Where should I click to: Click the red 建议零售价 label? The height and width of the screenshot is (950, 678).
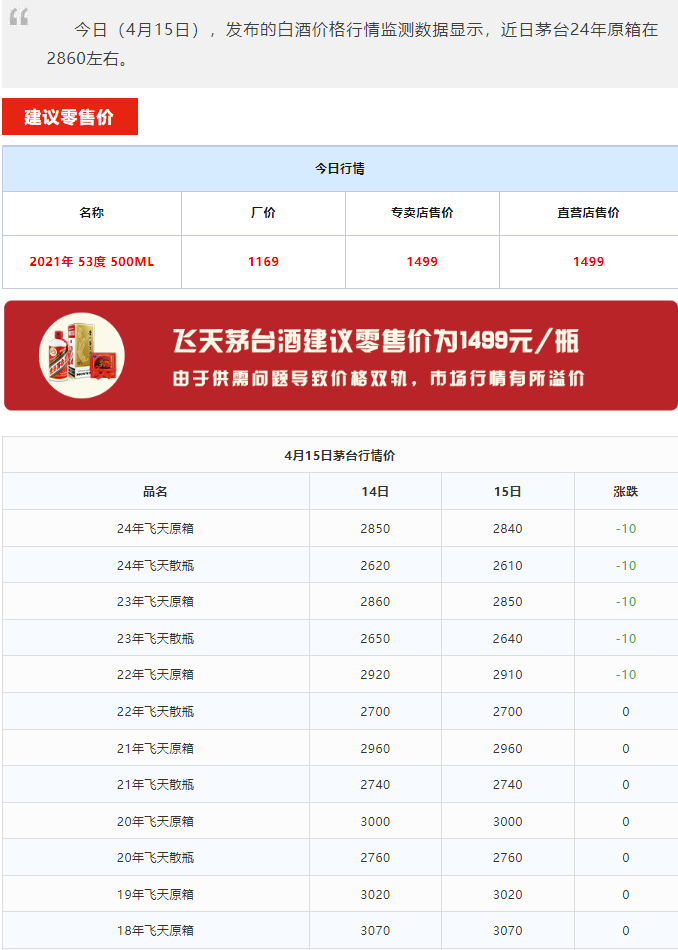[70, 116]
